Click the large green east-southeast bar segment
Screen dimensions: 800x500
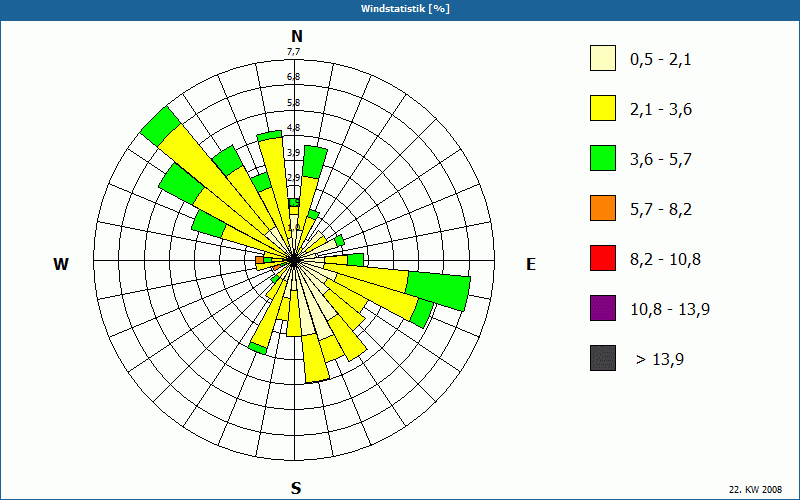pyautogui.click(x=439, y=291)
